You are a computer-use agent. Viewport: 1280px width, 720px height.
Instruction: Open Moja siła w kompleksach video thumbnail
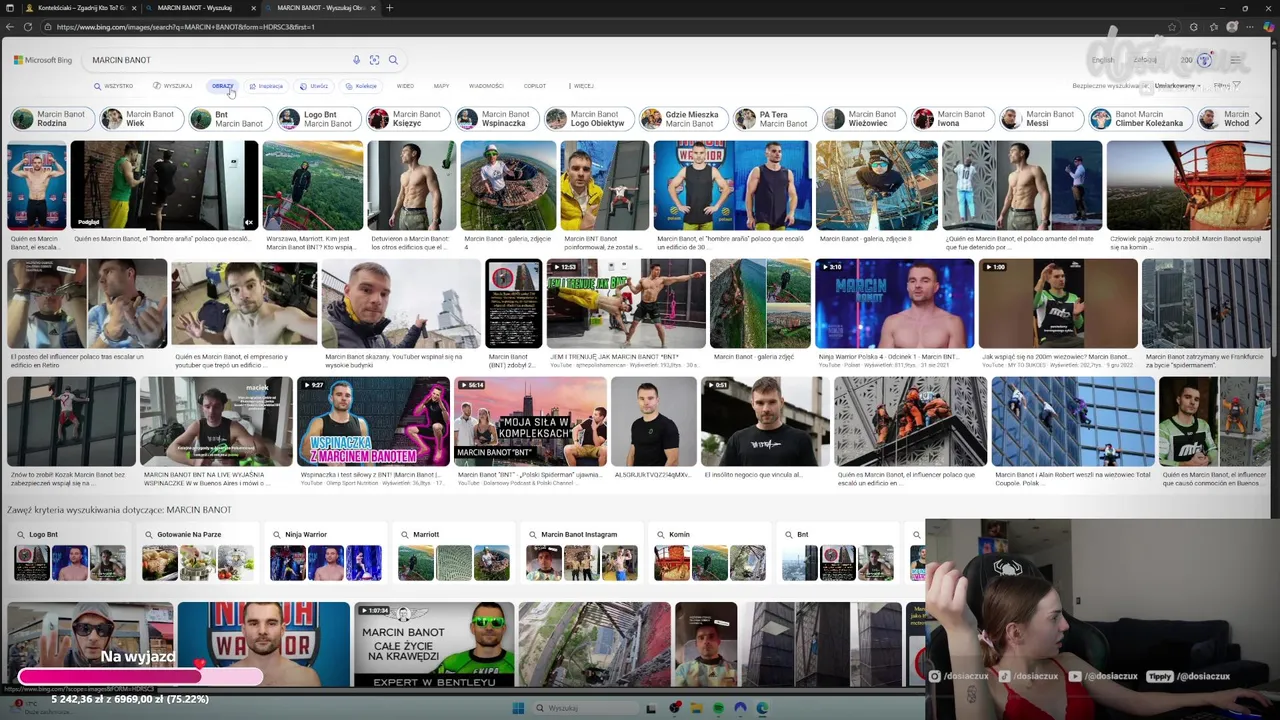pyautogui.click(x=530, y=422)
